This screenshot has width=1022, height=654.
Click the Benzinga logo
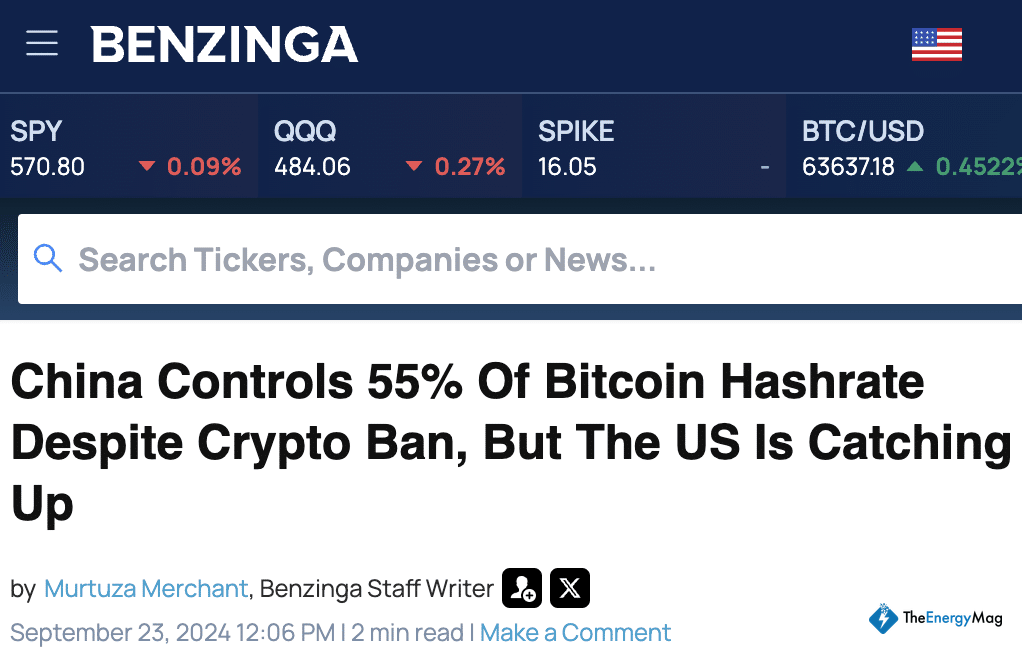(225, 44)
